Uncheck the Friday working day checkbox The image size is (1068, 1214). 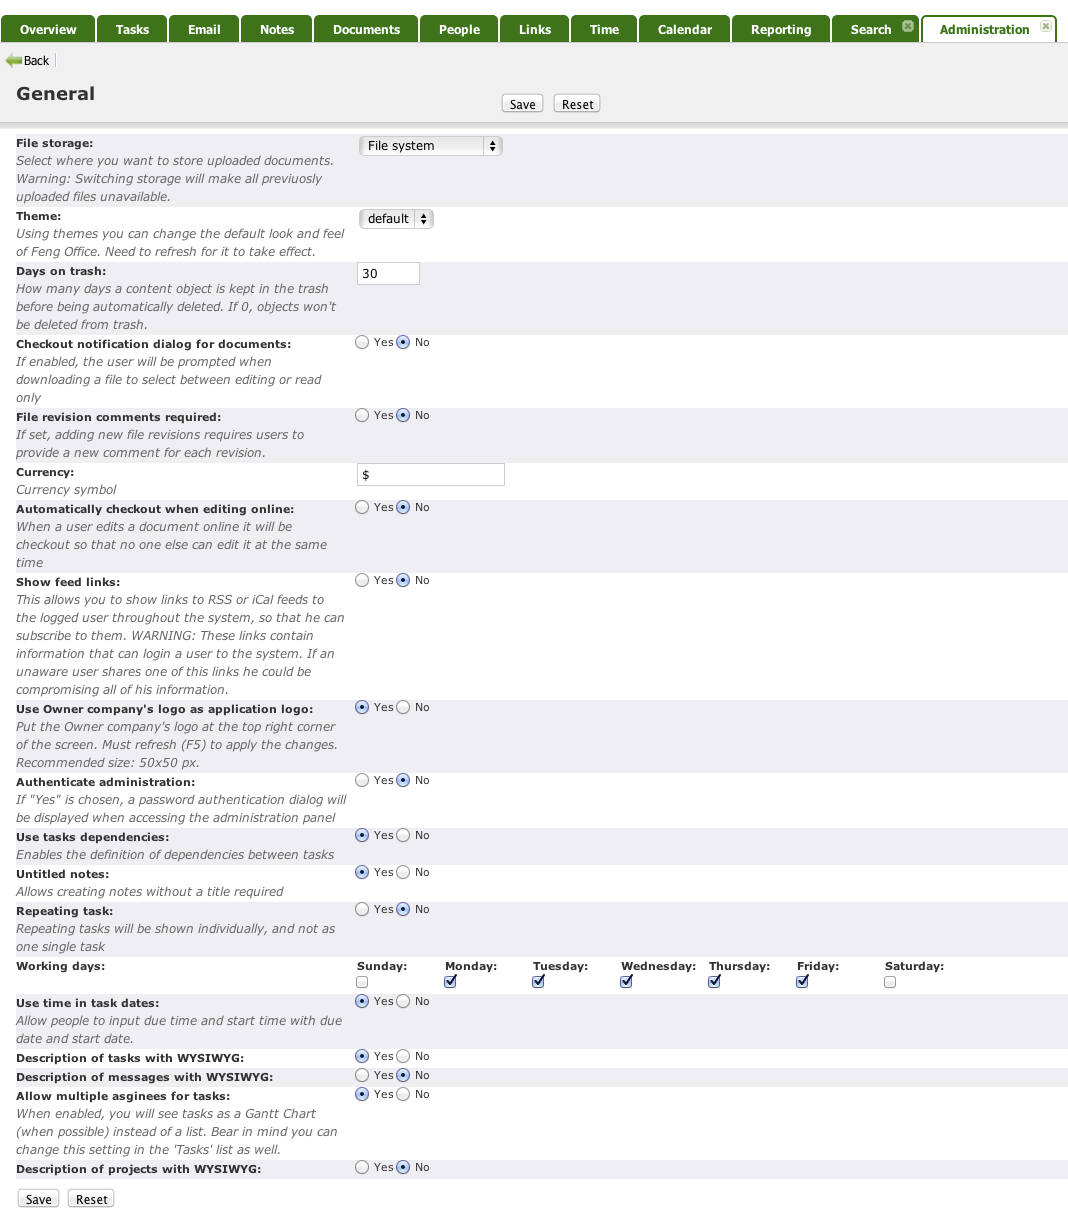click(802, 982)
